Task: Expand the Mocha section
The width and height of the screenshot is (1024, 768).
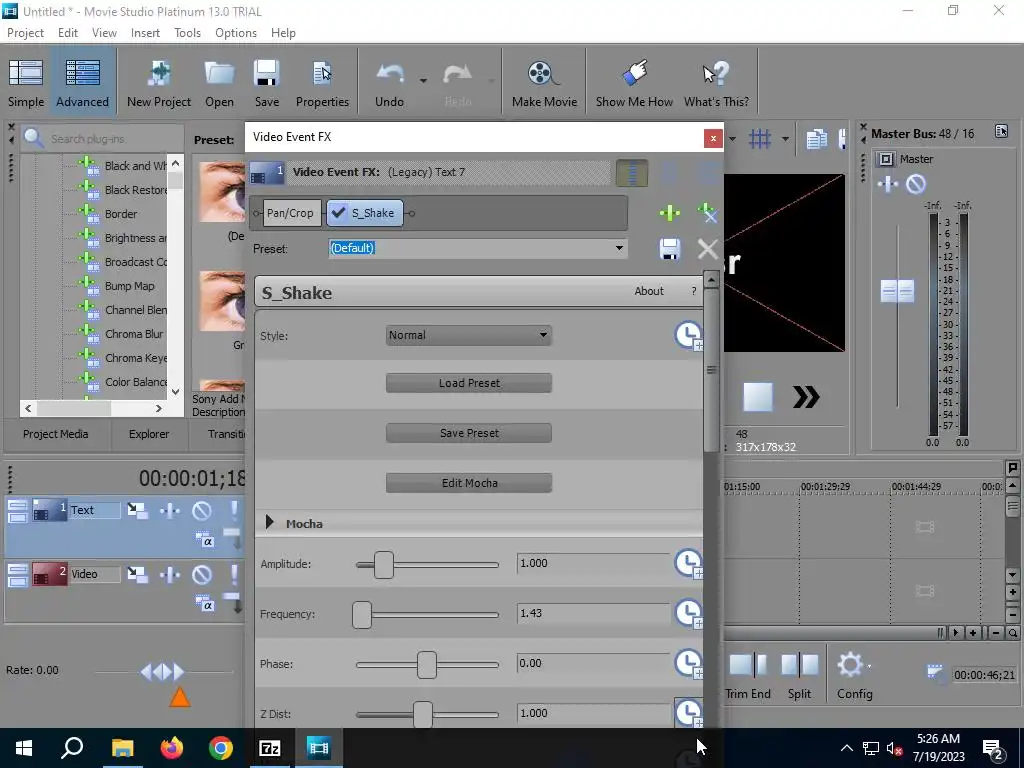Action: 269,522
